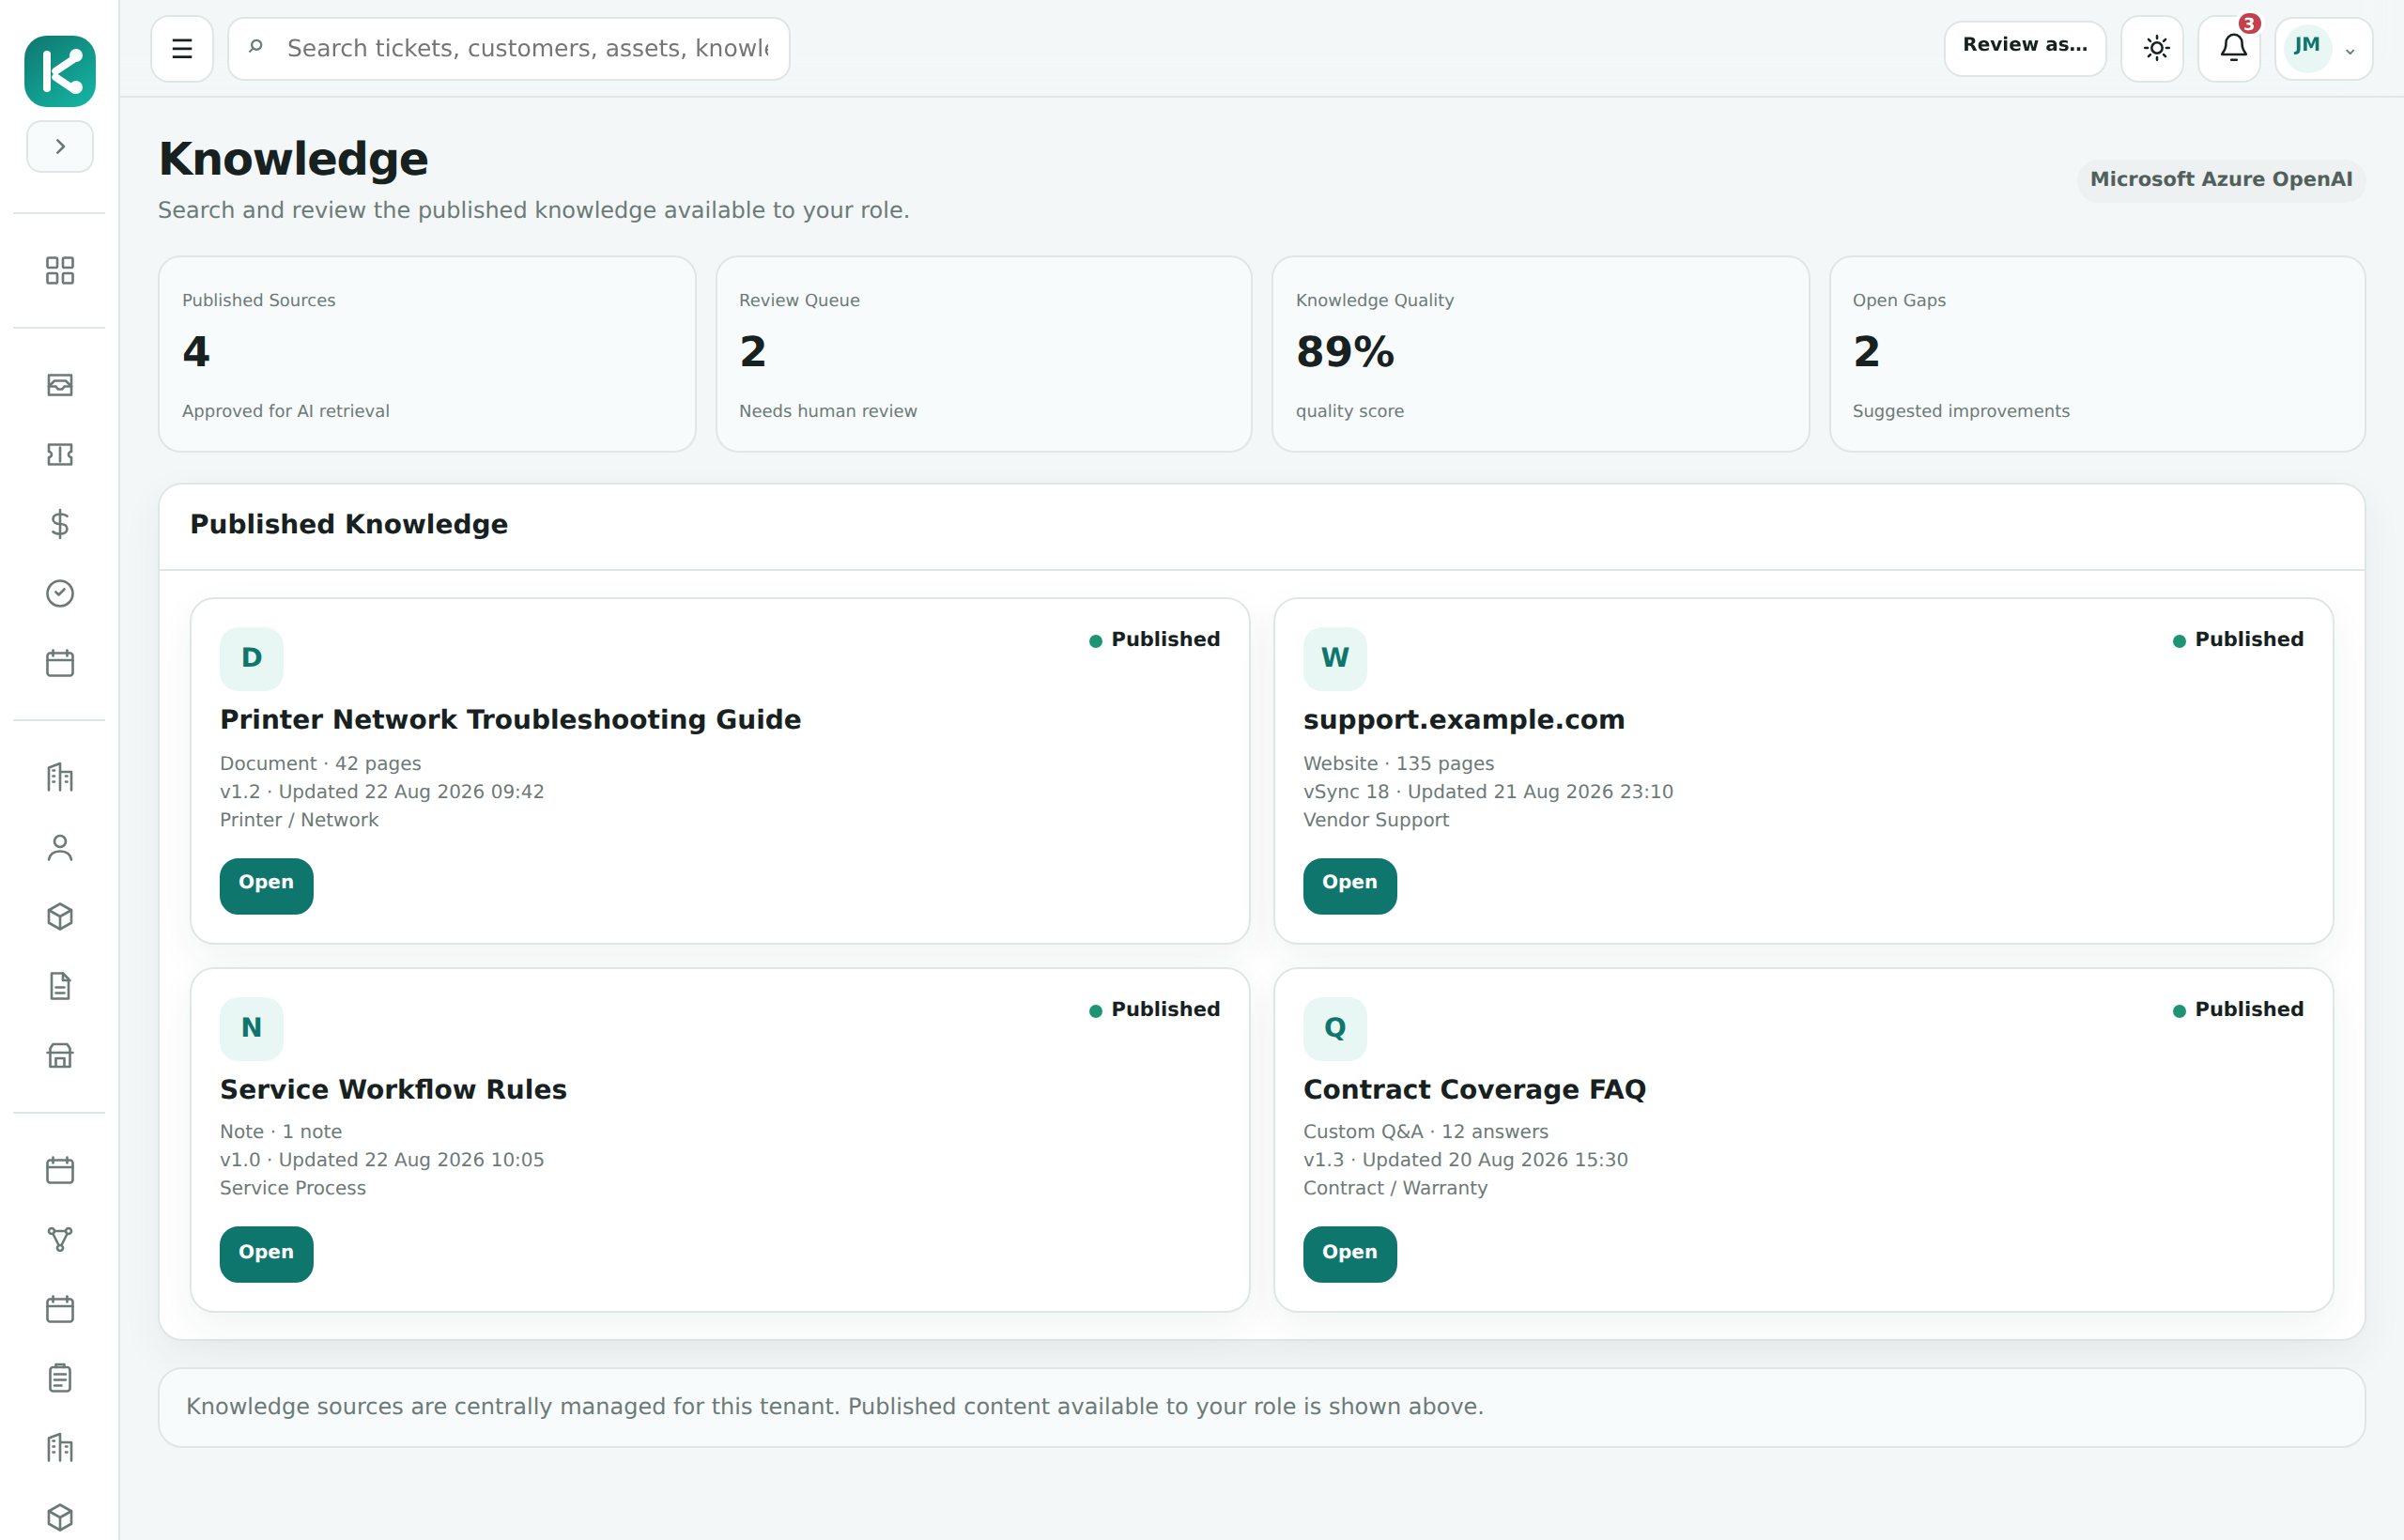Image resolution: width=2404 pixels, height=1540 pixels.
Task: Click the 'Printer Network Troubleshooting Guide' title
Action: click(x=510, y=720)
